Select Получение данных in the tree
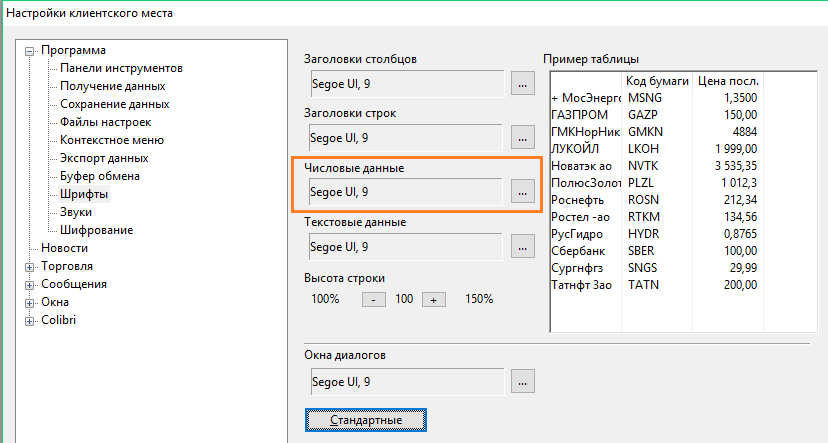Viewport: 828px width, 443px height. pyautogui.click(x=112, y=86)
